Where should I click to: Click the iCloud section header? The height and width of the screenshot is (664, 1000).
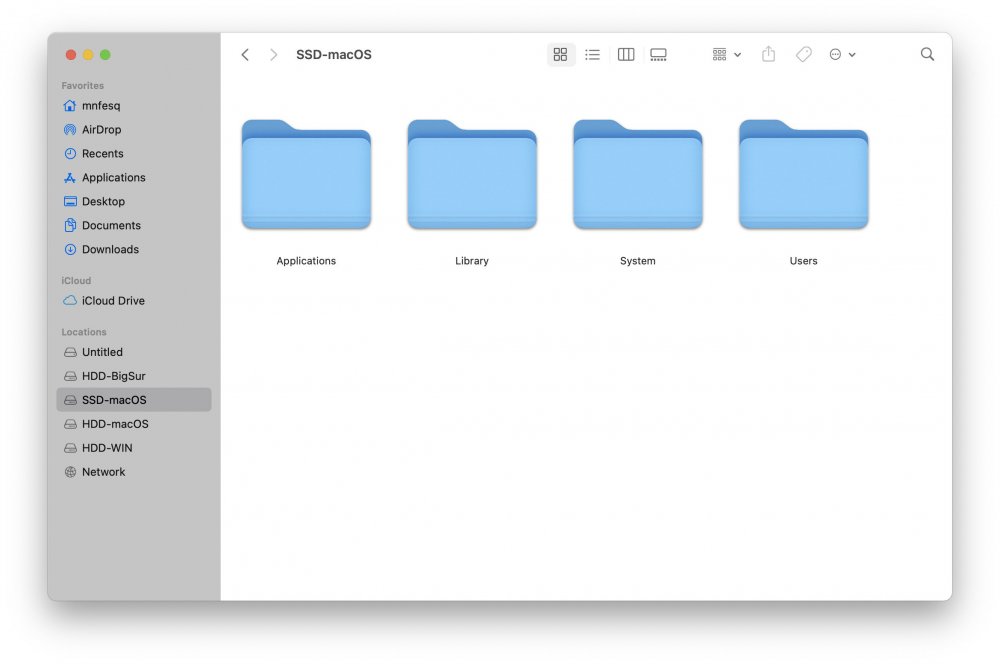tap(76, 281)
